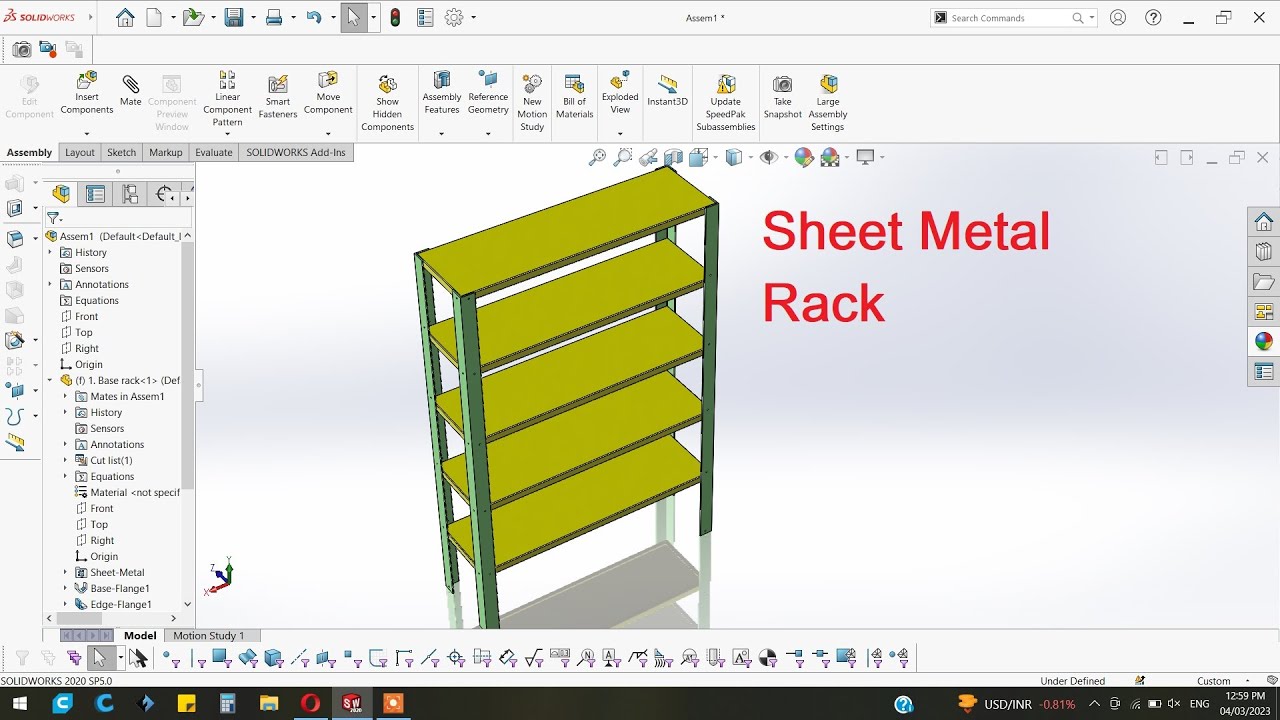Click Show Hidden Components
The width and height of the screenshot is (1280, 720).
pyautogui.click(x=387, y=102)
